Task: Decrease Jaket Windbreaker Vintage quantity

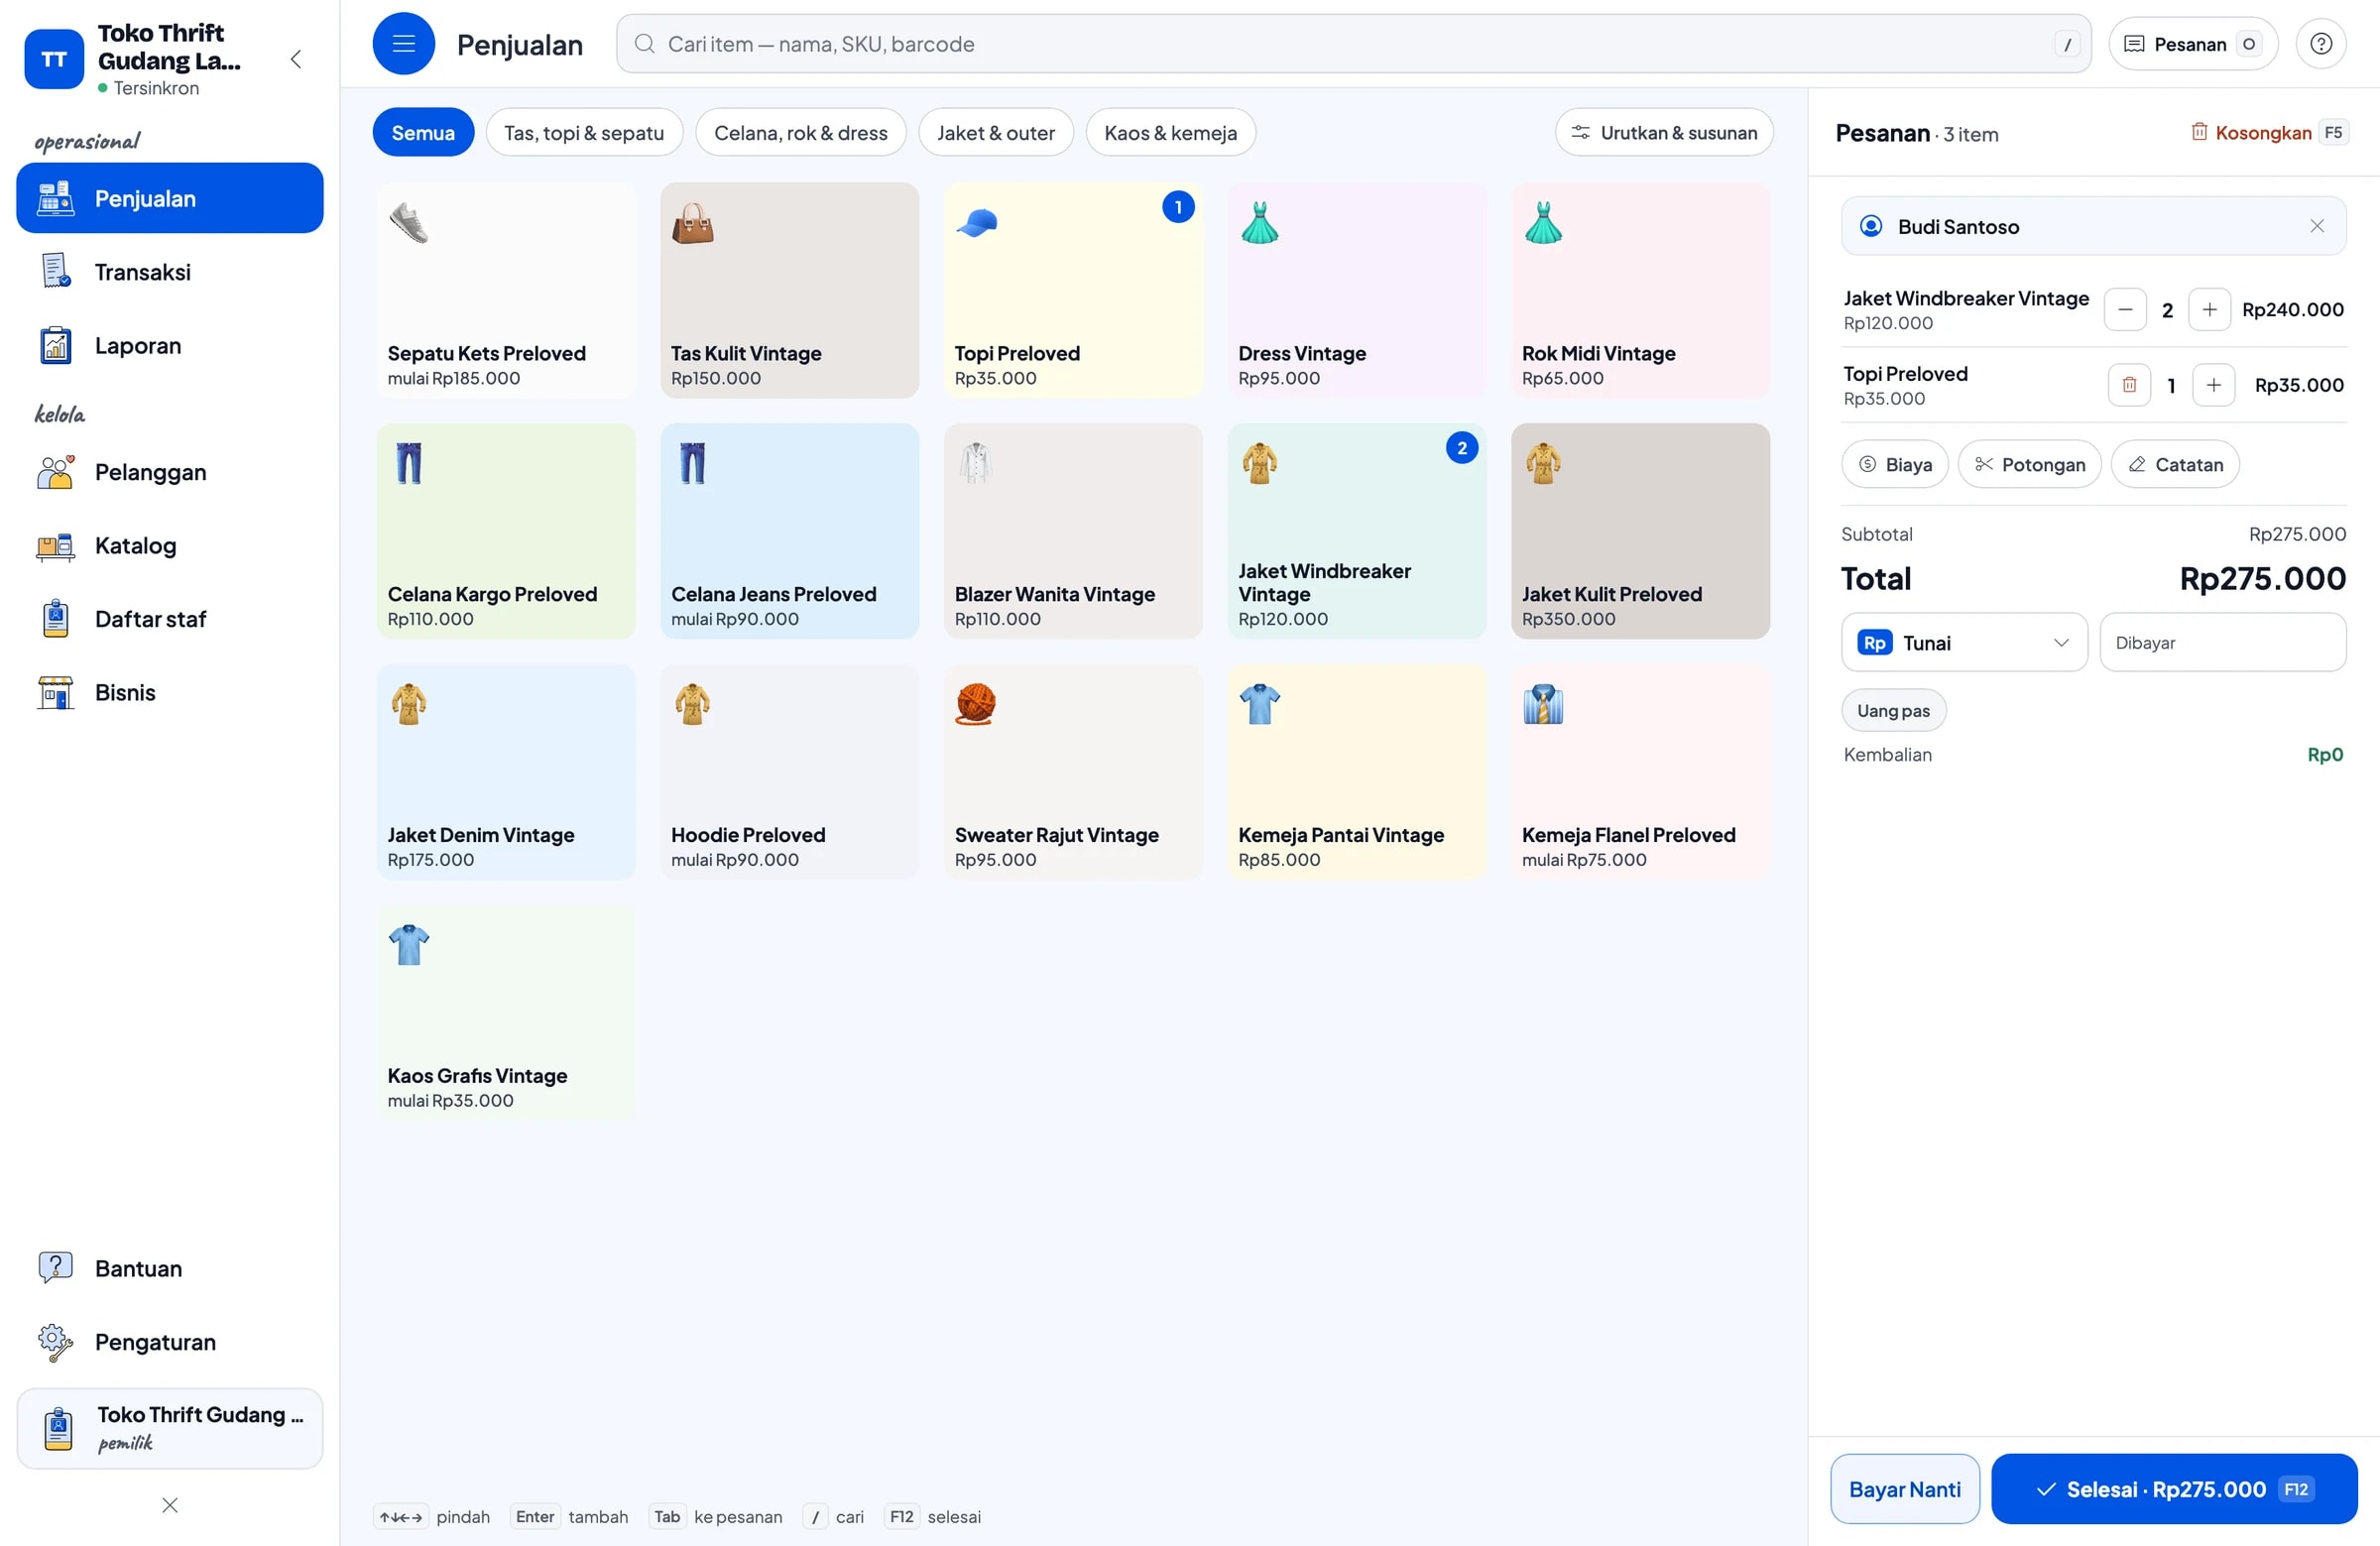Action: [x=2125, y=310]
